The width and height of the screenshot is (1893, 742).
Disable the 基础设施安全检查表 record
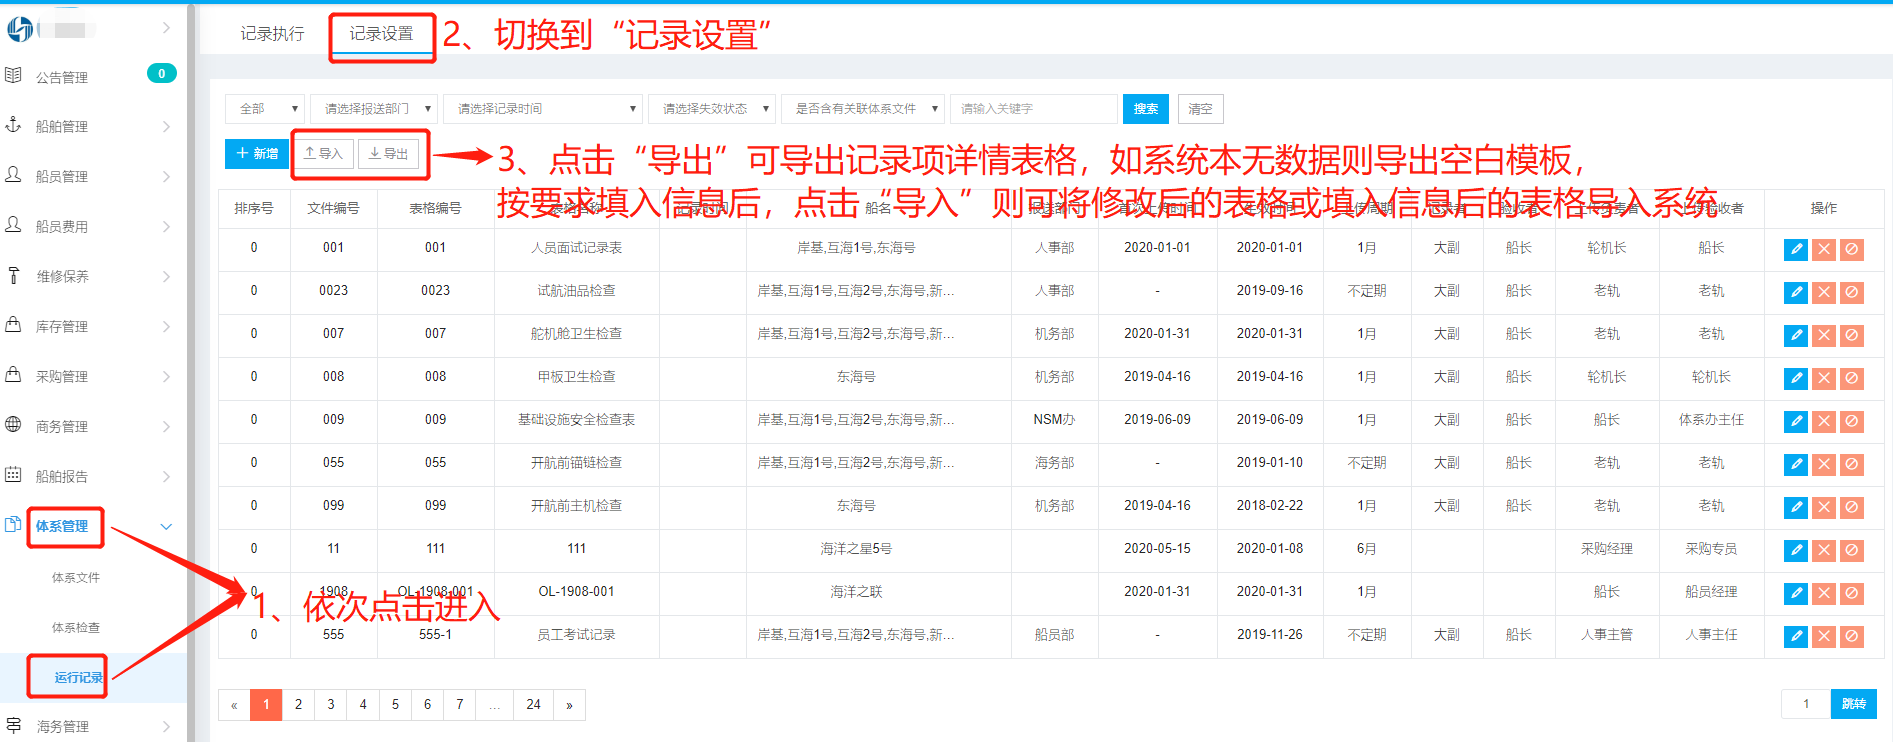(1852, 421)
